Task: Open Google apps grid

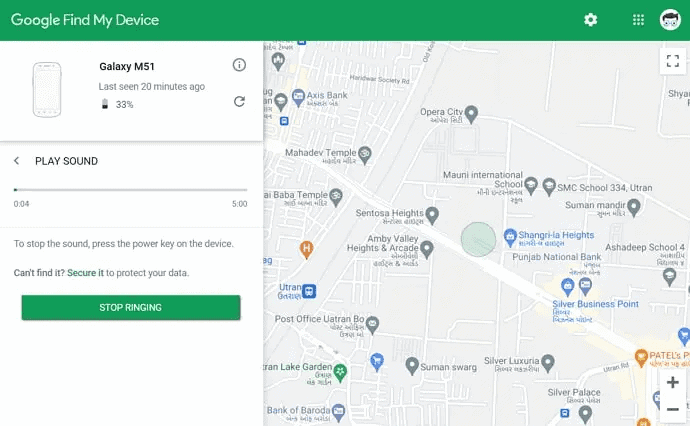Action: tap(638, 20)
